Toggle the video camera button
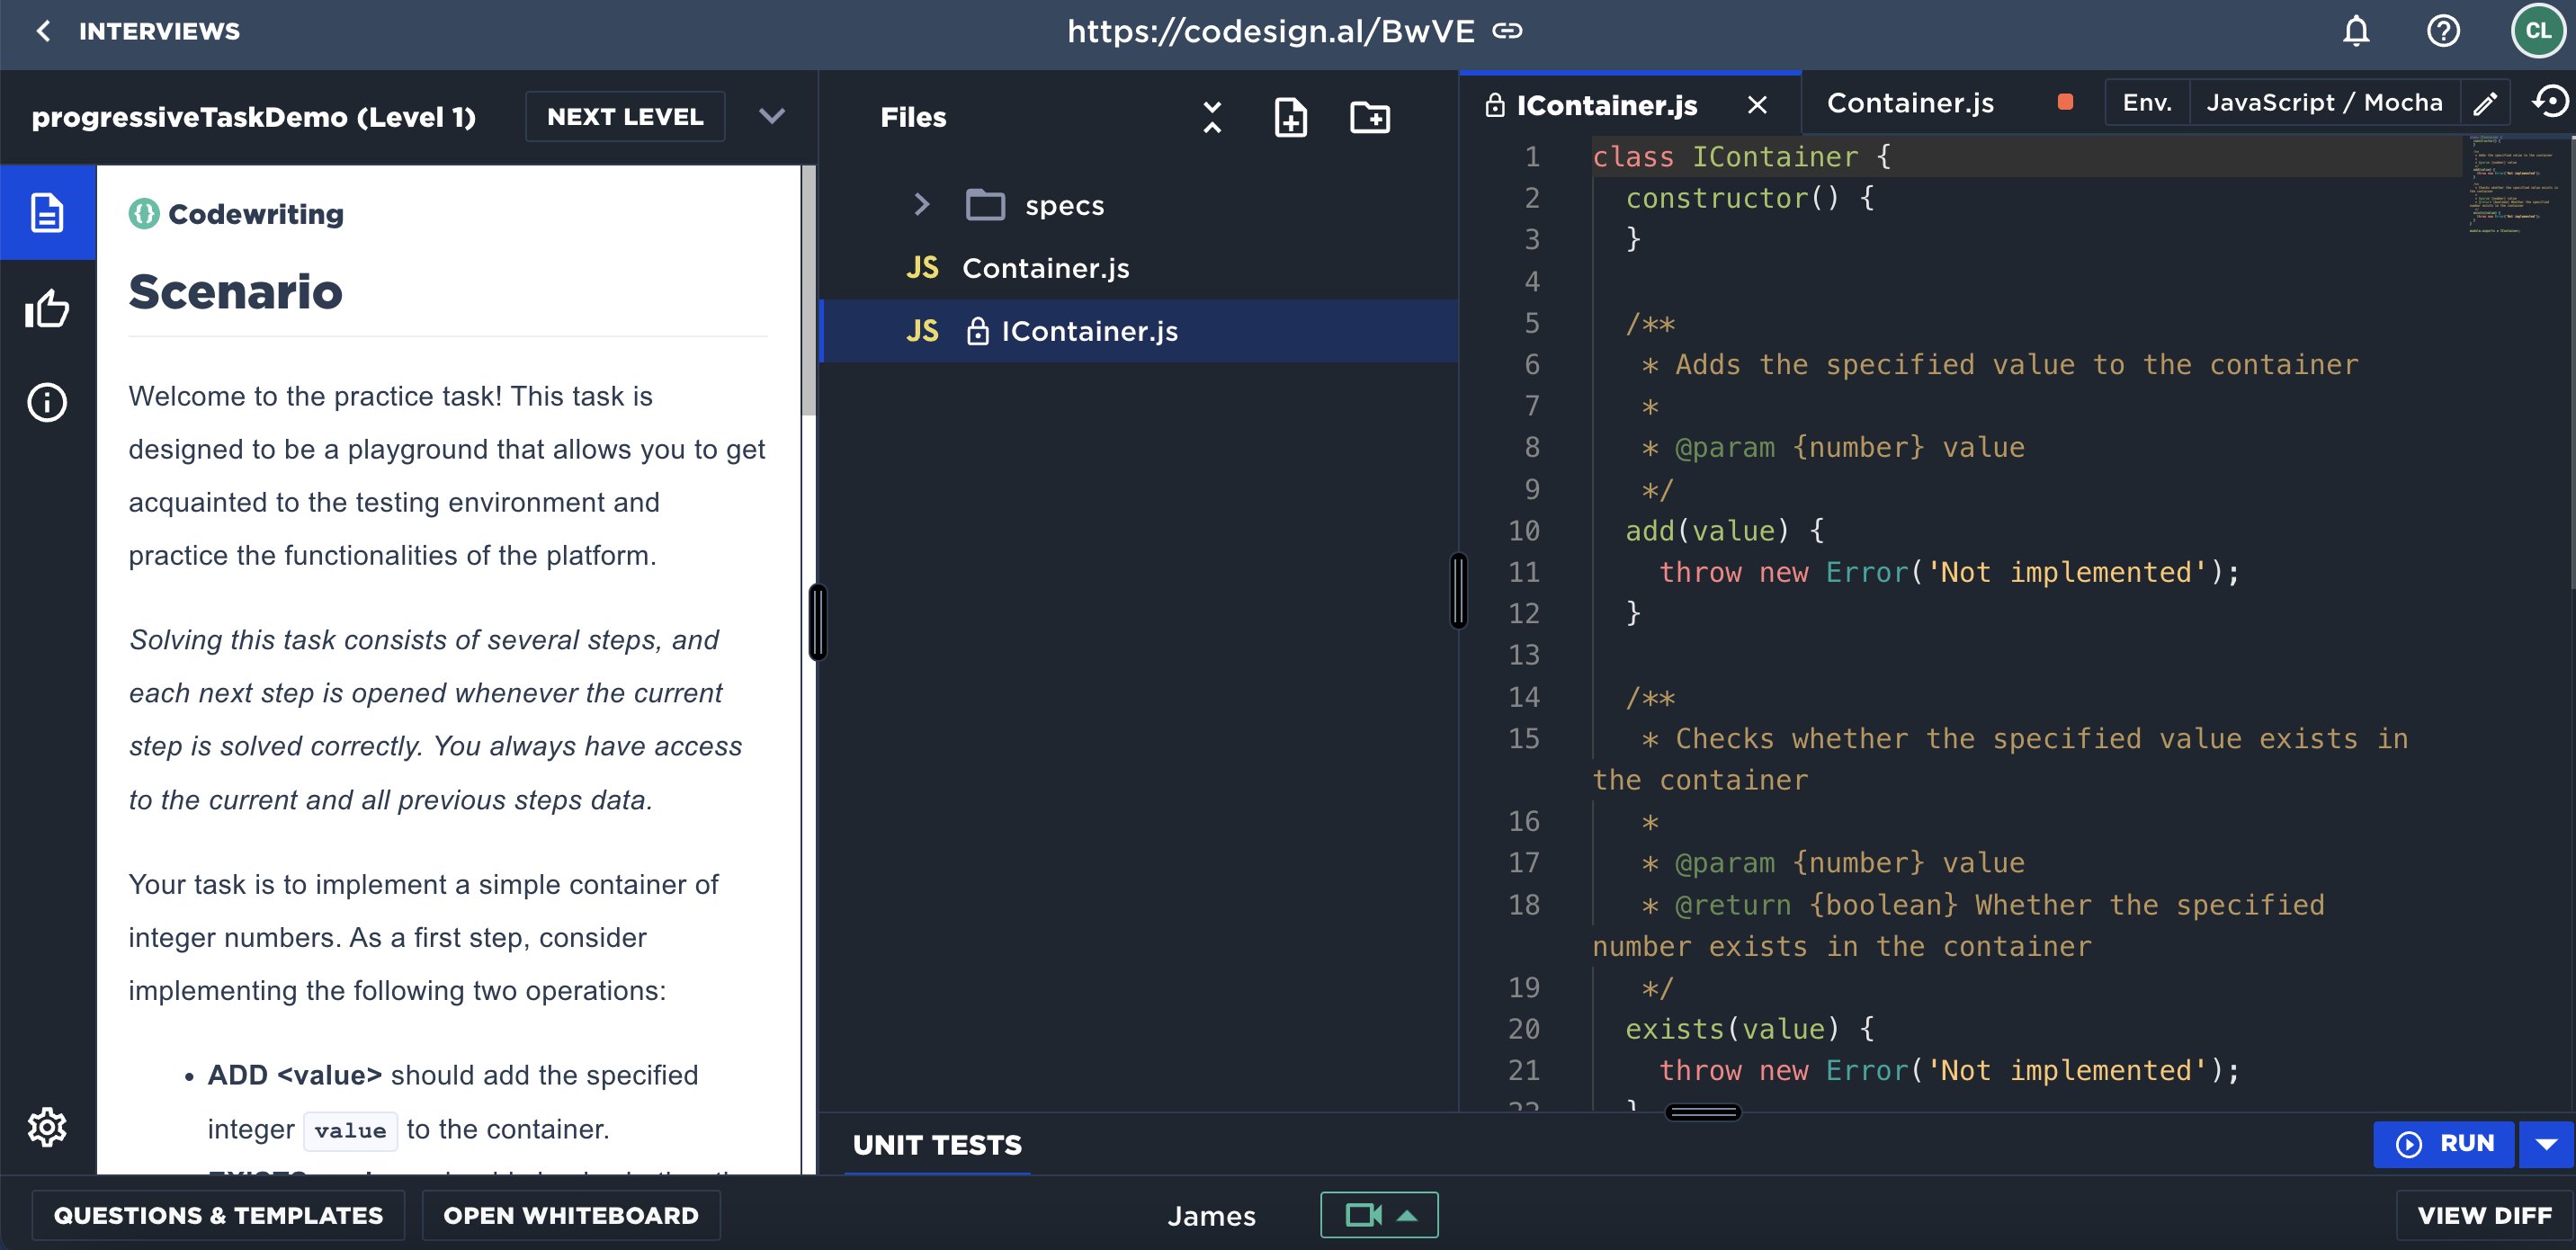Image resolution: width=2576 pixels, height=1250 pixels. (1362, 1215)
